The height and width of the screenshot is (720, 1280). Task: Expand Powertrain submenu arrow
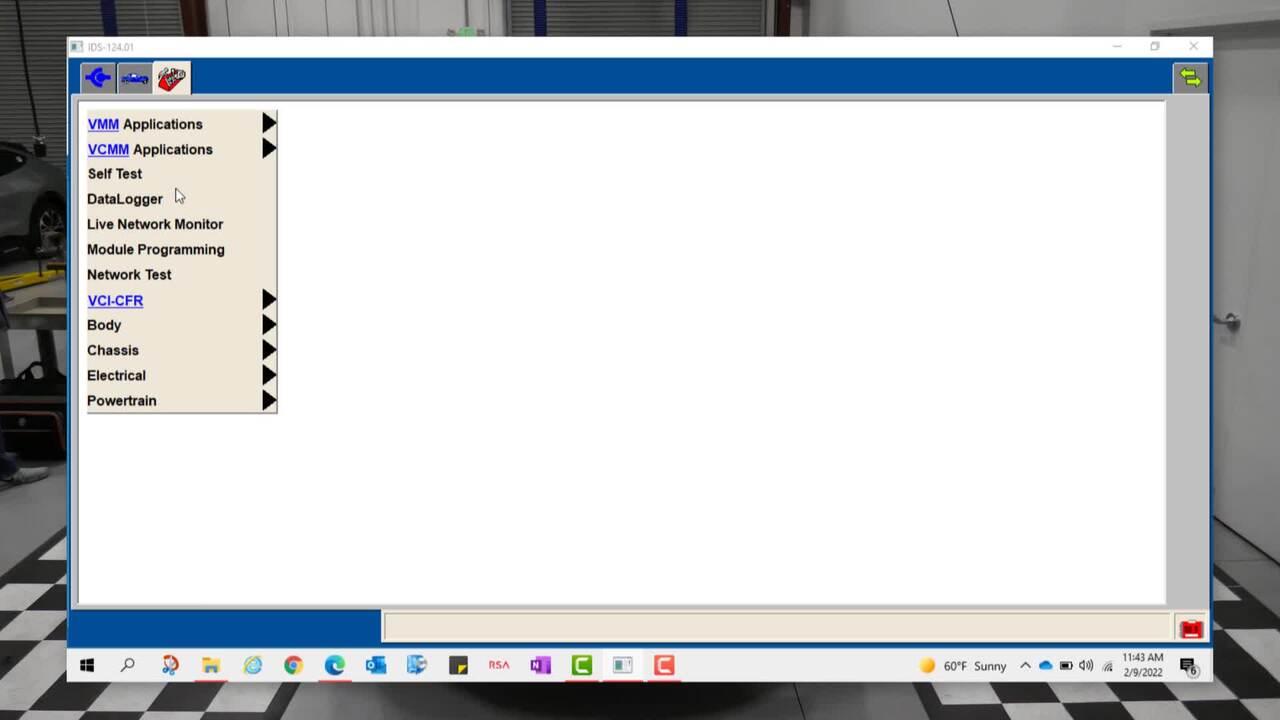tap(269, 400)
